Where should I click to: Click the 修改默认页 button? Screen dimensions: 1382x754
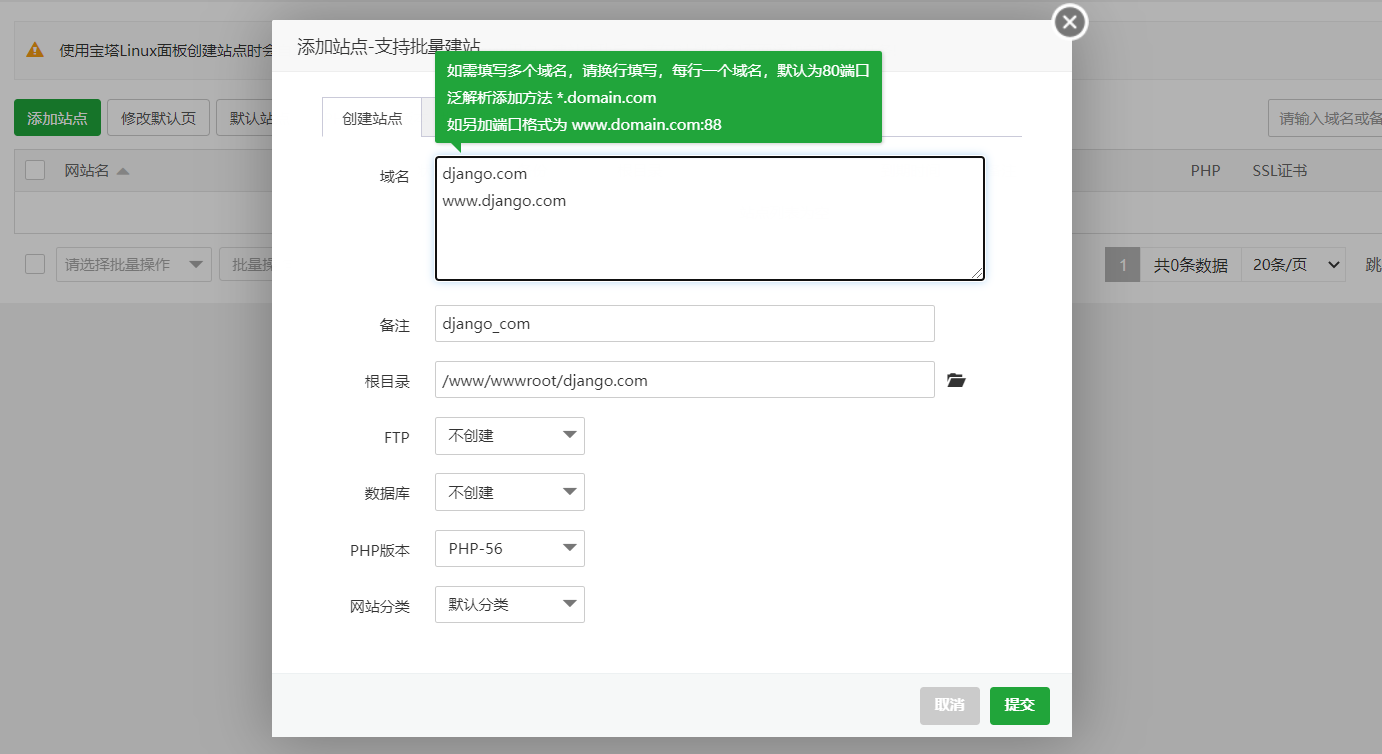[x=158, y=117]
